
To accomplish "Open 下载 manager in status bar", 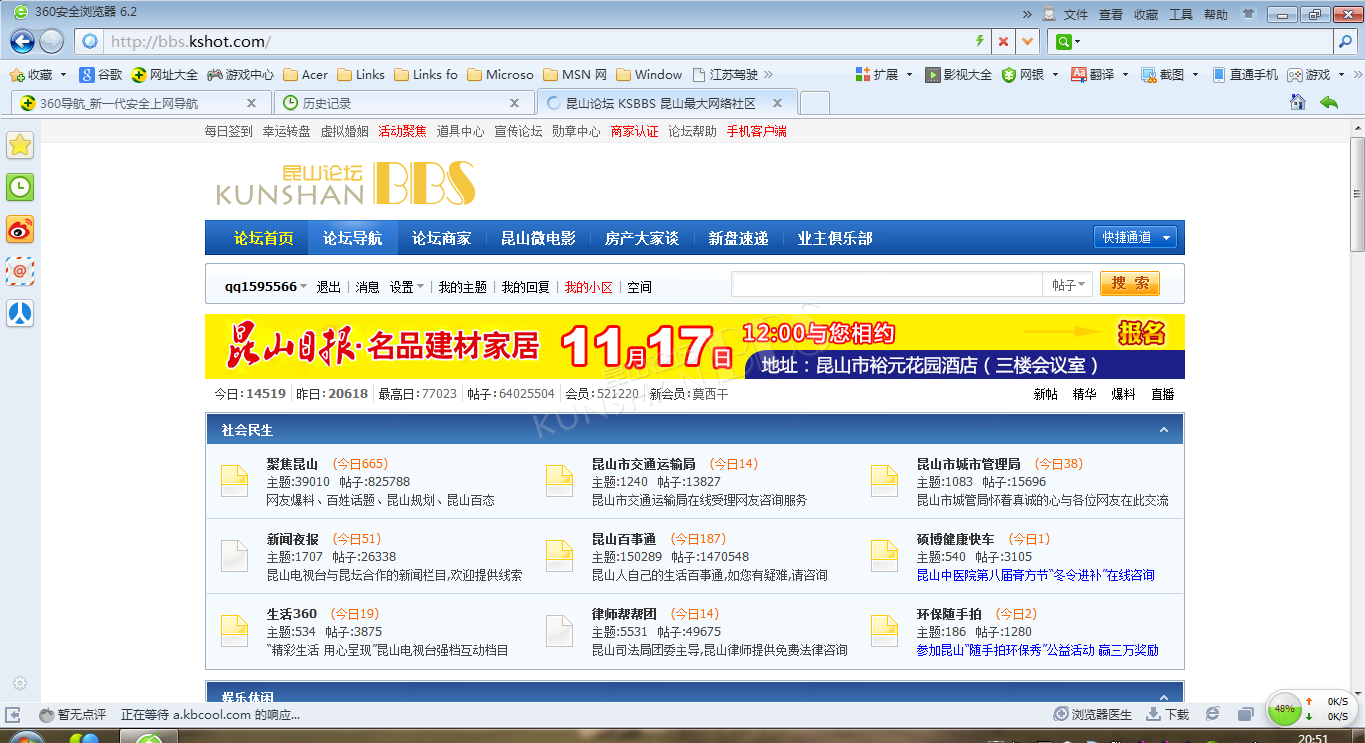I will [x=1167, y=714].
